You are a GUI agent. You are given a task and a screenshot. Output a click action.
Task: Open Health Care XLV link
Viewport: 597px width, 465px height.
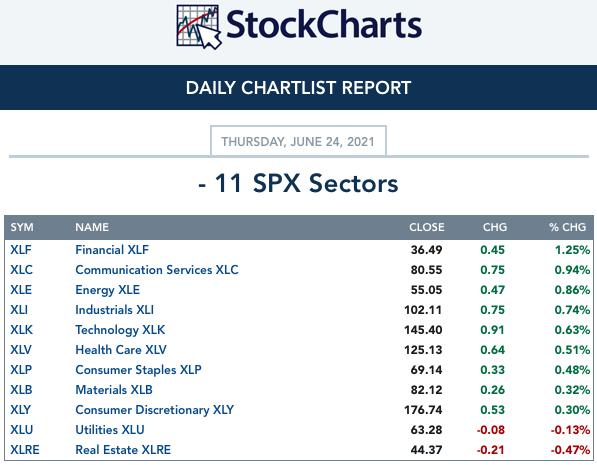click(121, 350)
